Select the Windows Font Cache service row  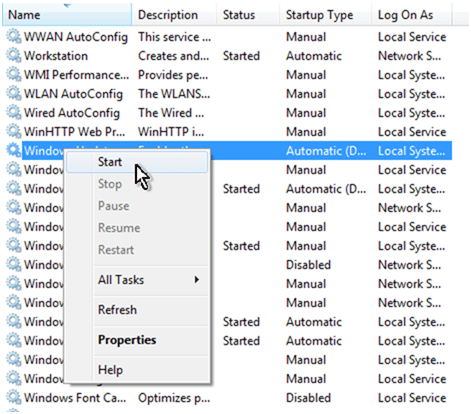(x=229, y=398)
